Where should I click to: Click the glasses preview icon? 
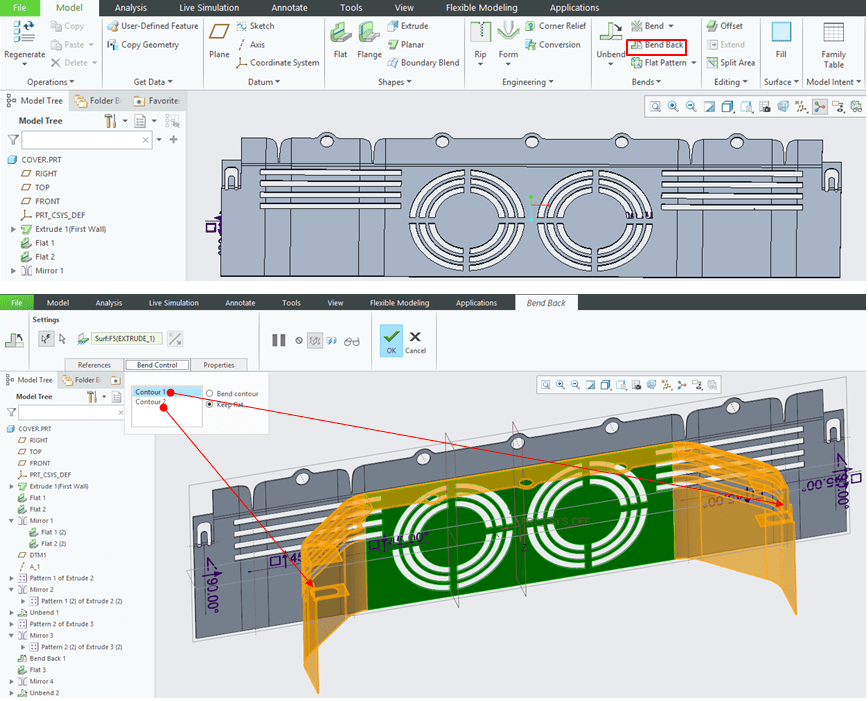351,340
